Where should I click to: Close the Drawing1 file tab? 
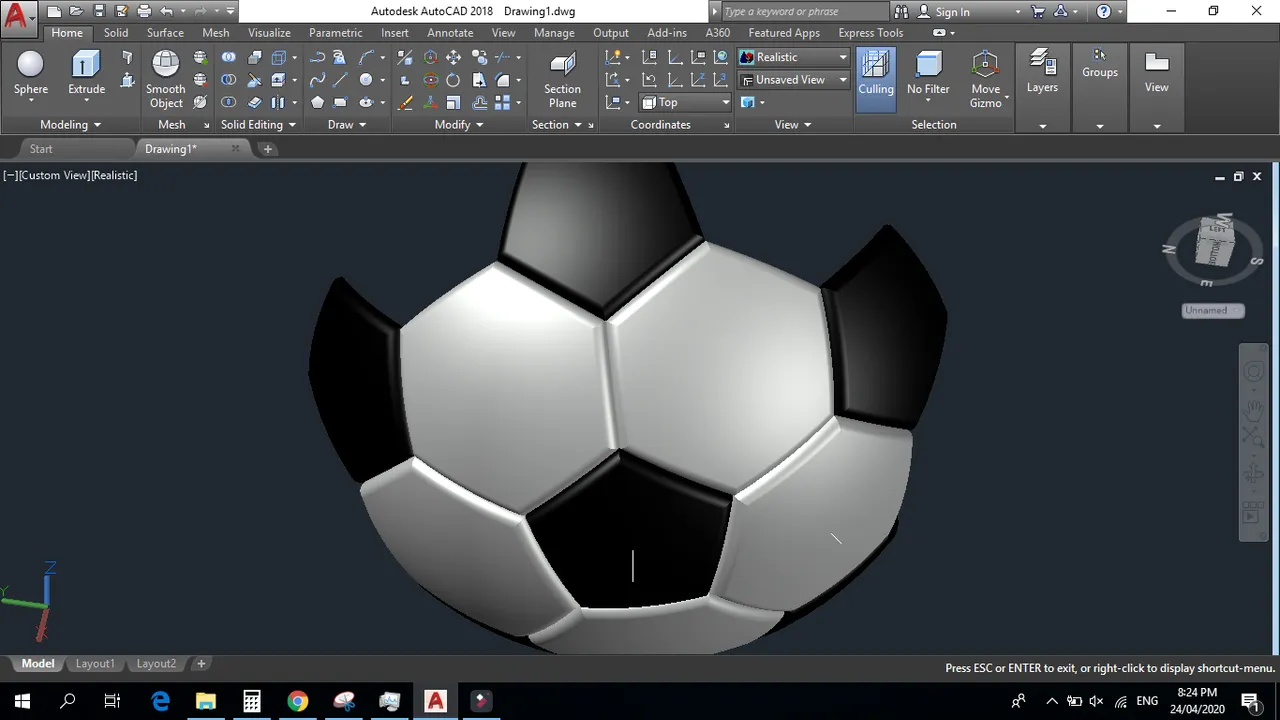coord(236,148)
